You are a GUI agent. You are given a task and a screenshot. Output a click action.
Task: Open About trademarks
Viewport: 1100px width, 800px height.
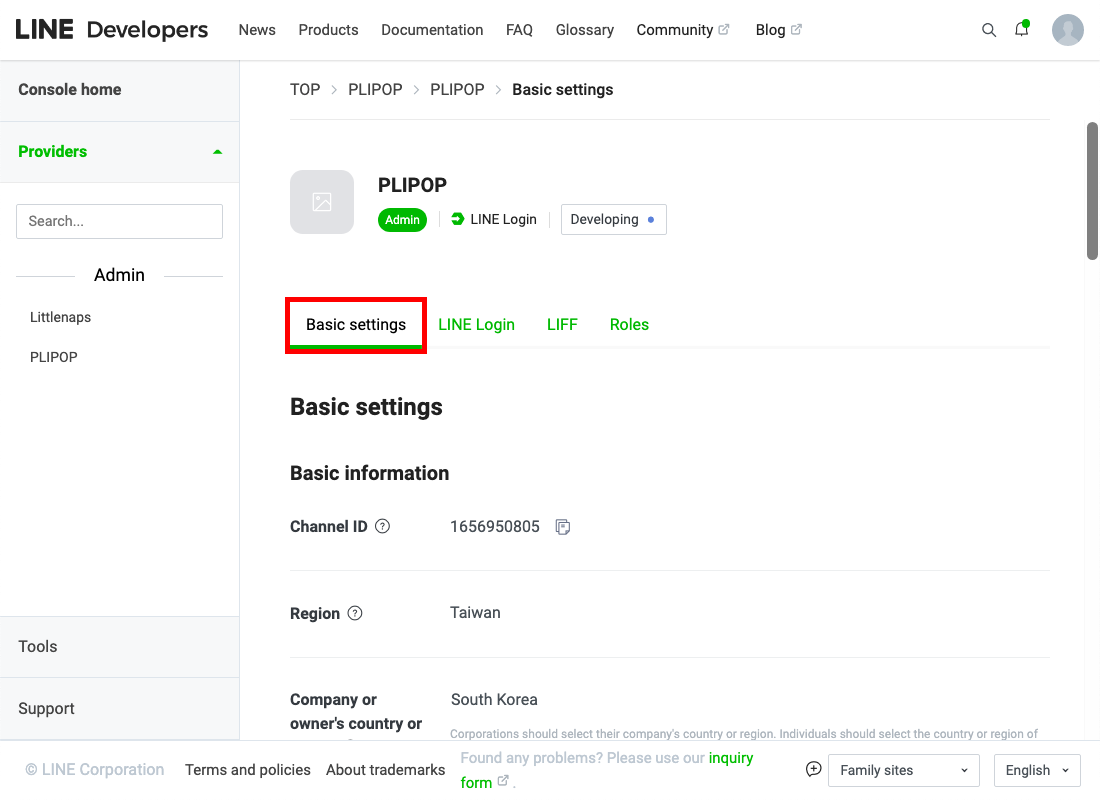click(x=385, y=770)
